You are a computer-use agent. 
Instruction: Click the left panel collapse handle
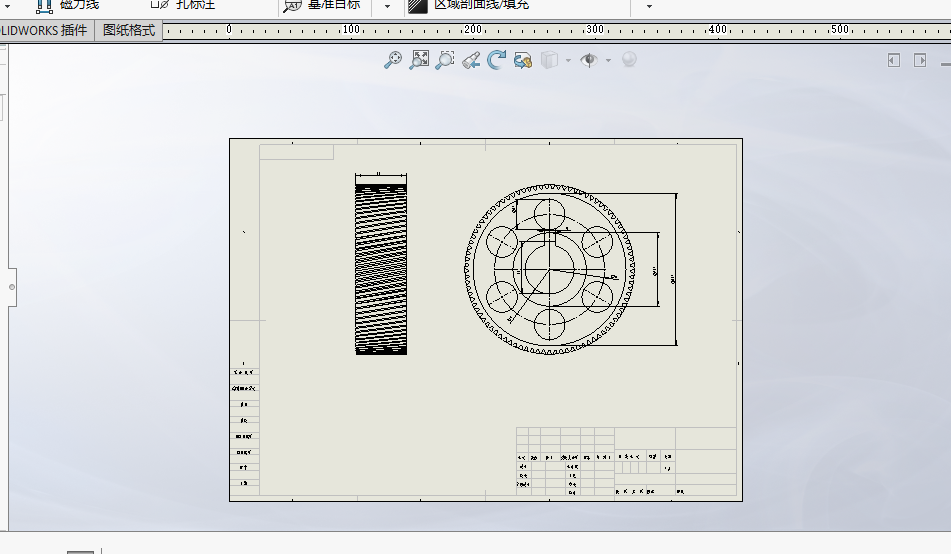(x=12, y=287)
